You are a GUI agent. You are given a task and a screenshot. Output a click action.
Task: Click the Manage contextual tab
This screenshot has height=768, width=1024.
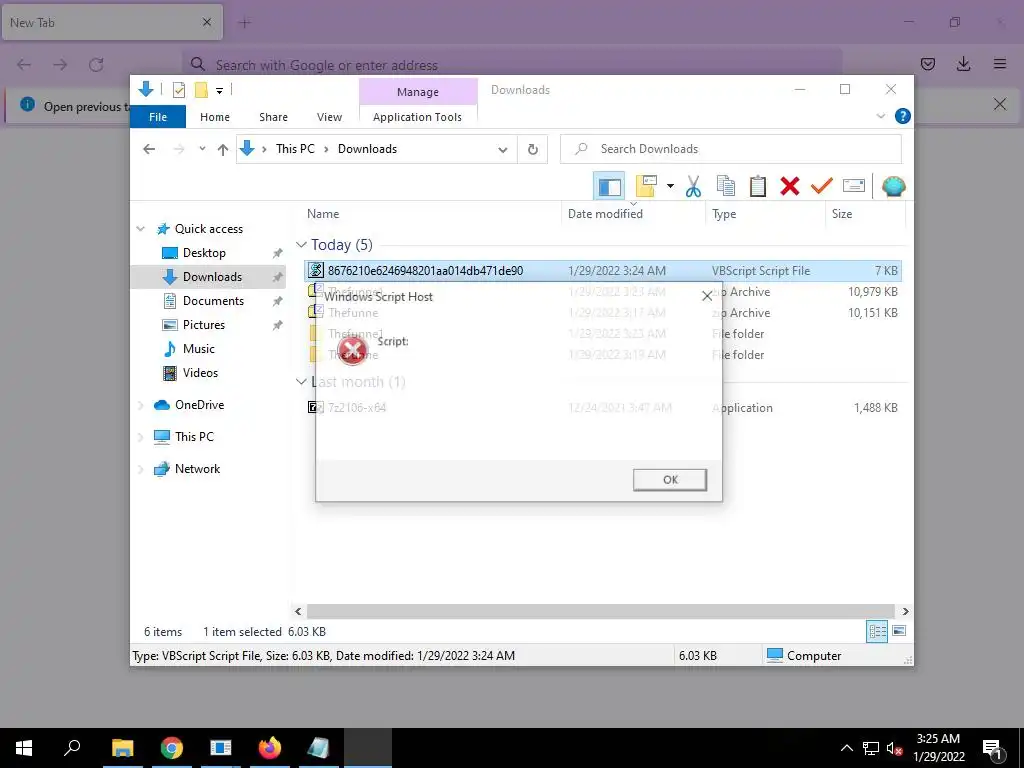(418, 92)
